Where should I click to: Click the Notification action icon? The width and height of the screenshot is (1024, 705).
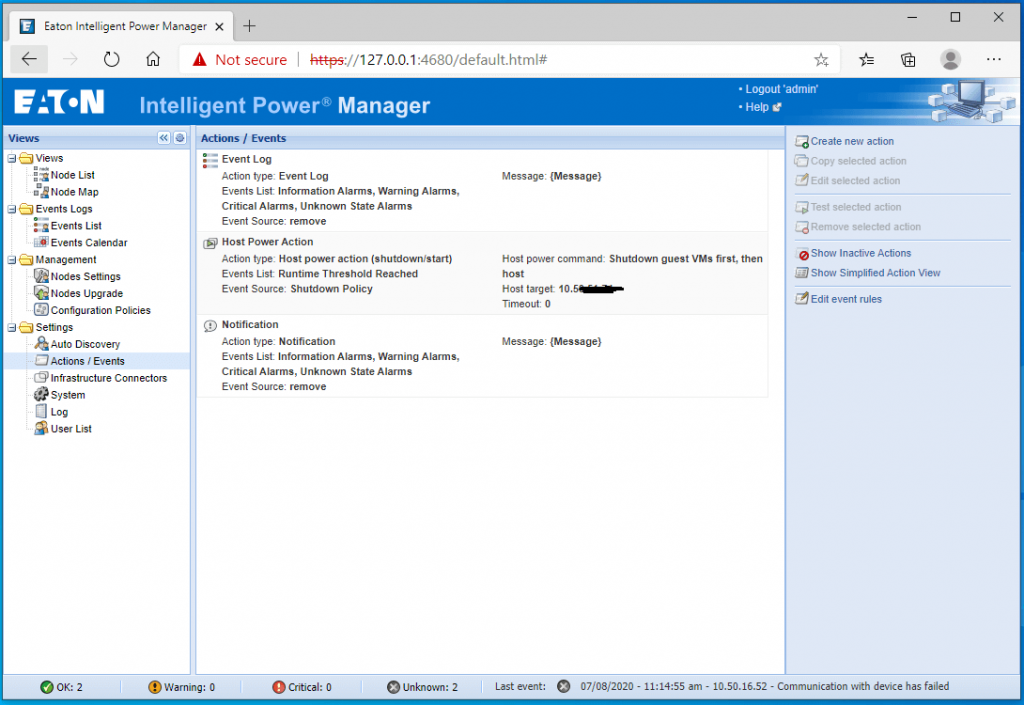210,326
